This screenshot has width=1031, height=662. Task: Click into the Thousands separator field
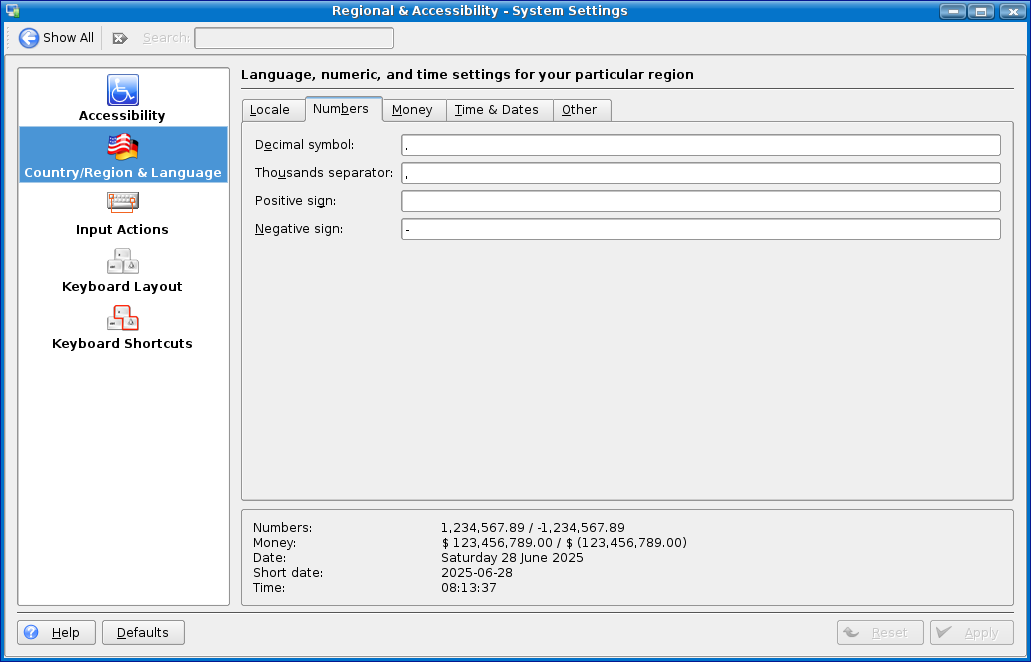[x=700, y=173]
